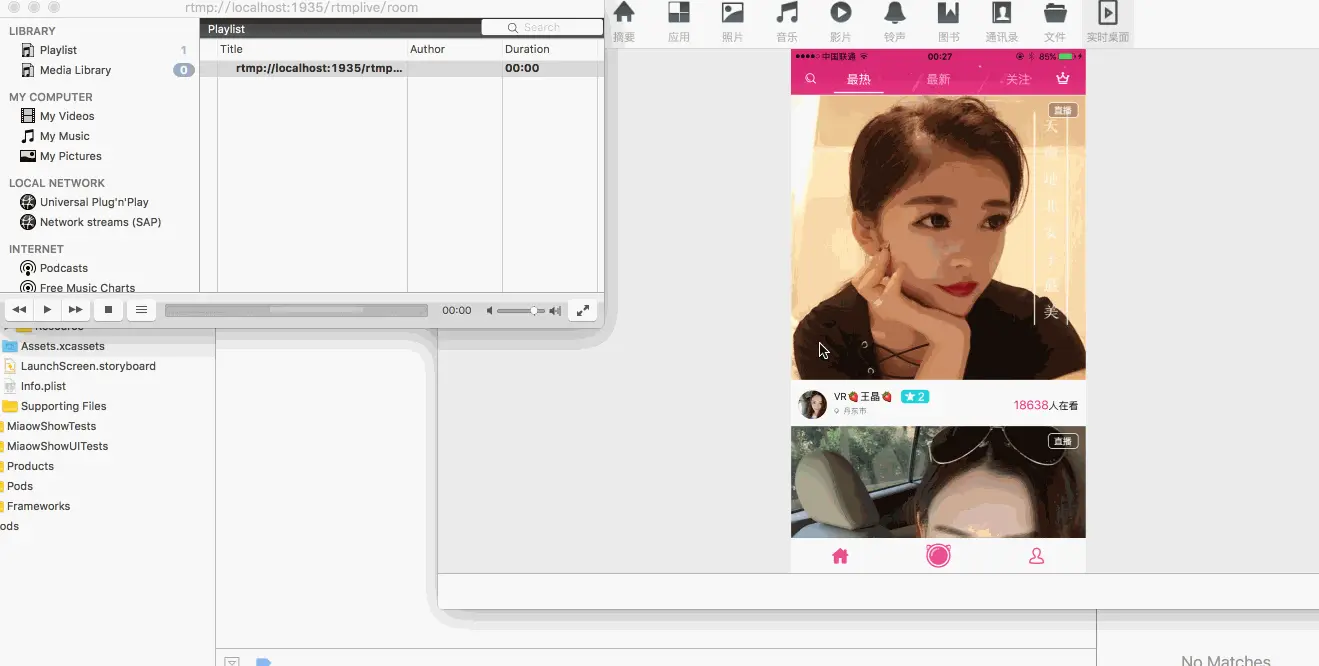The width and height of the screenshot is (1319, 666).
Task: Click the 18638人在看 viewer count
Action: tap(1045, 405)
